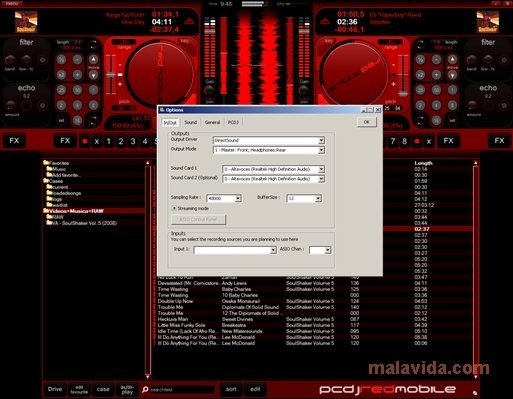This screenshot has width=513, height=399.
Task: Click the search magnifier icon
Action: point(145,389)
